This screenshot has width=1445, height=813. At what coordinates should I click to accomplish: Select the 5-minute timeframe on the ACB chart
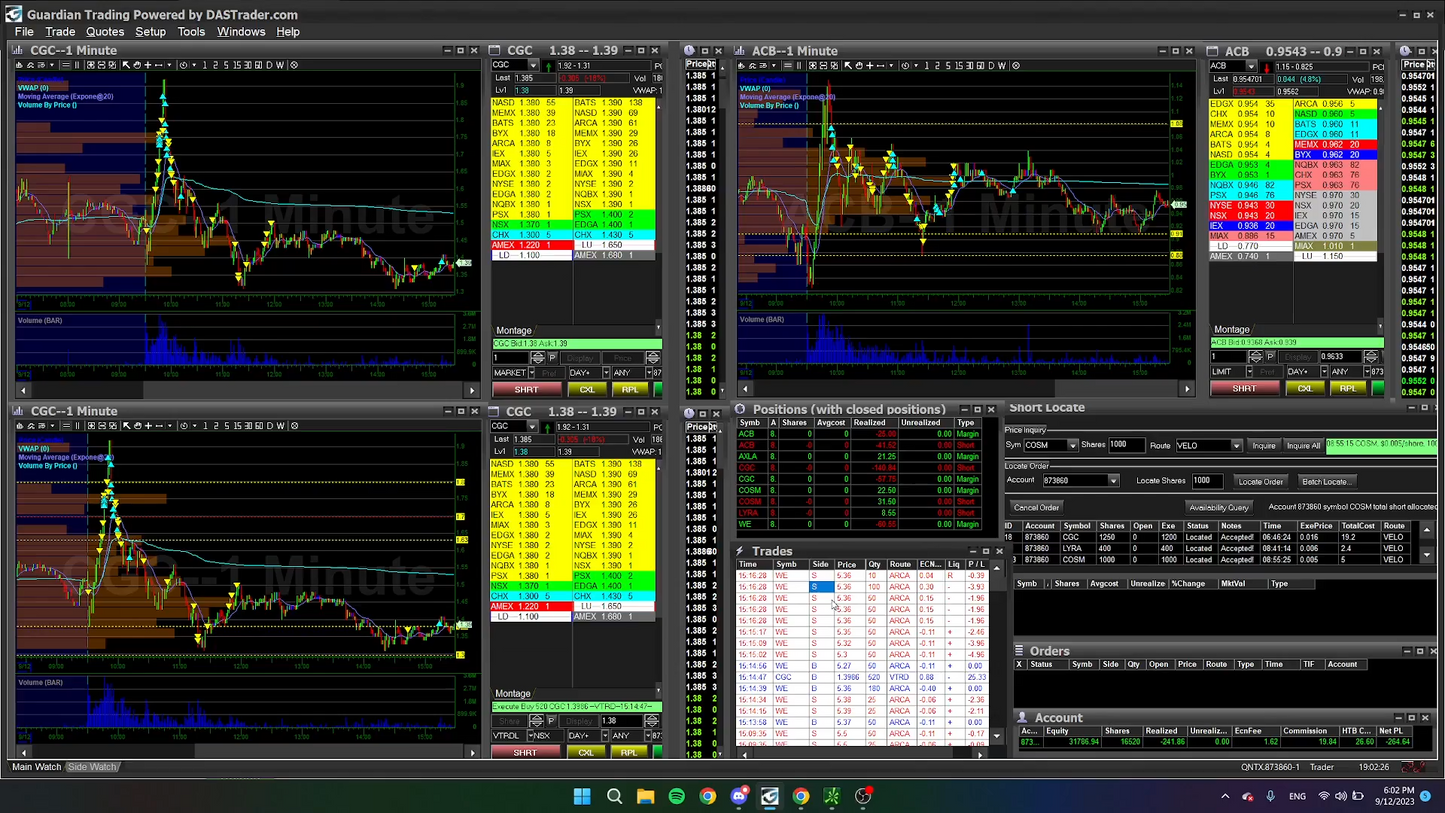click(947, 65)
